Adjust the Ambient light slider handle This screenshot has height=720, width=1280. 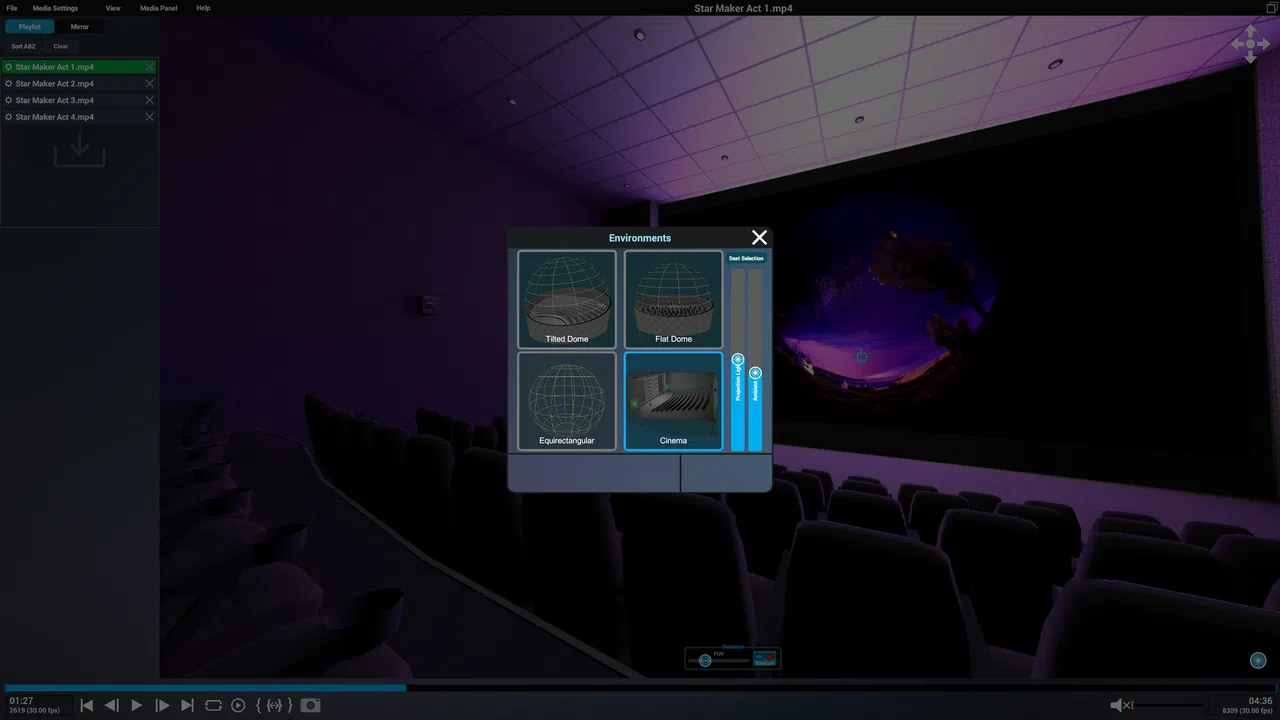[x=755, y=373]
